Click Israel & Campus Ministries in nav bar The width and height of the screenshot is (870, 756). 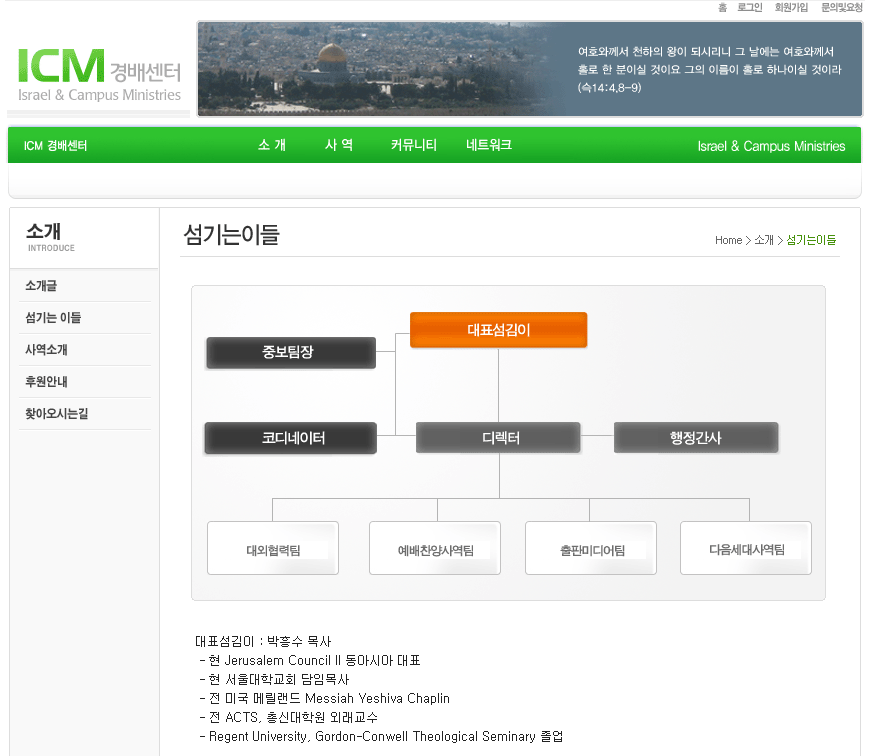point(771,146)
